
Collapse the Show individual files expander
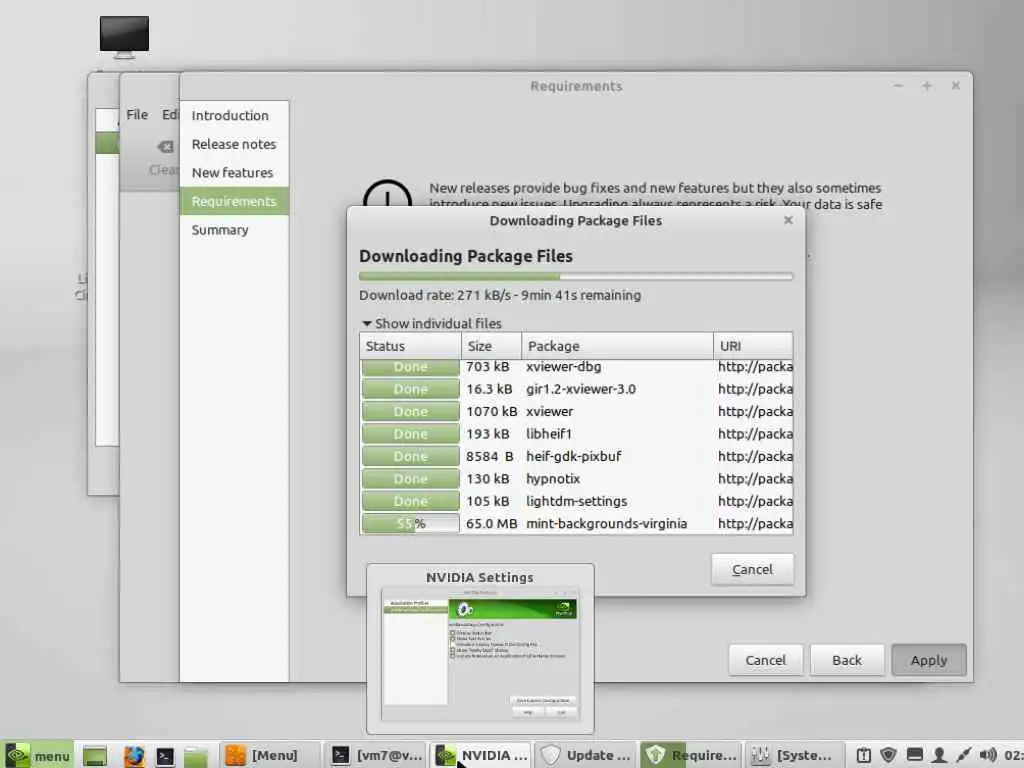coord(431,323)
